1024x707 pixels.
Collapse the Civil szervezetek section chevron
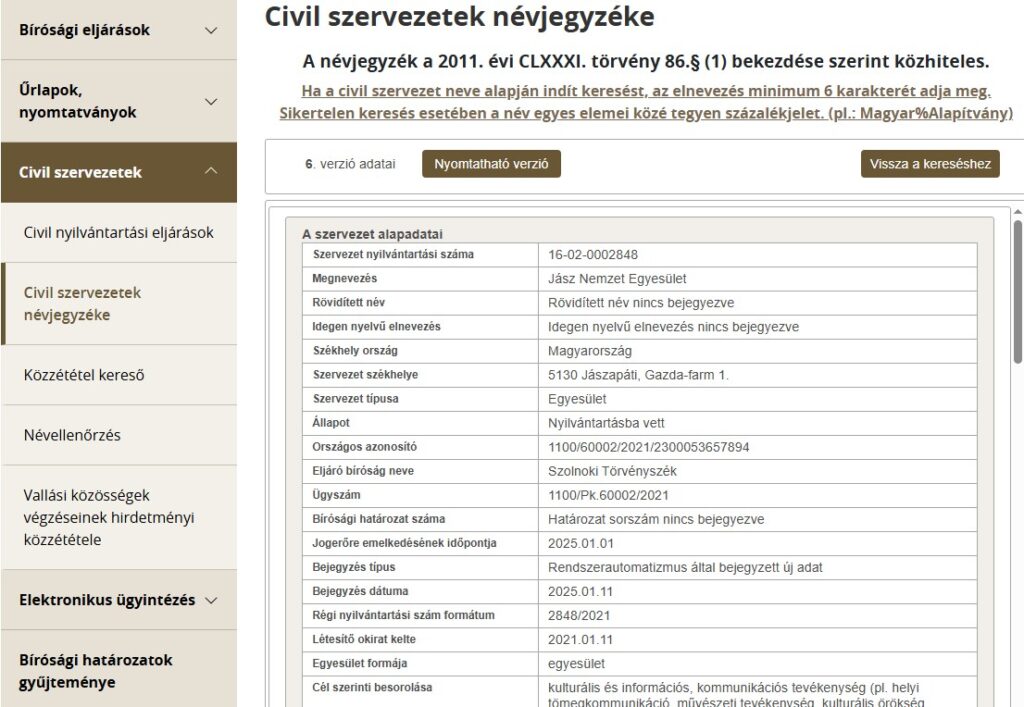tap(211, 171)
